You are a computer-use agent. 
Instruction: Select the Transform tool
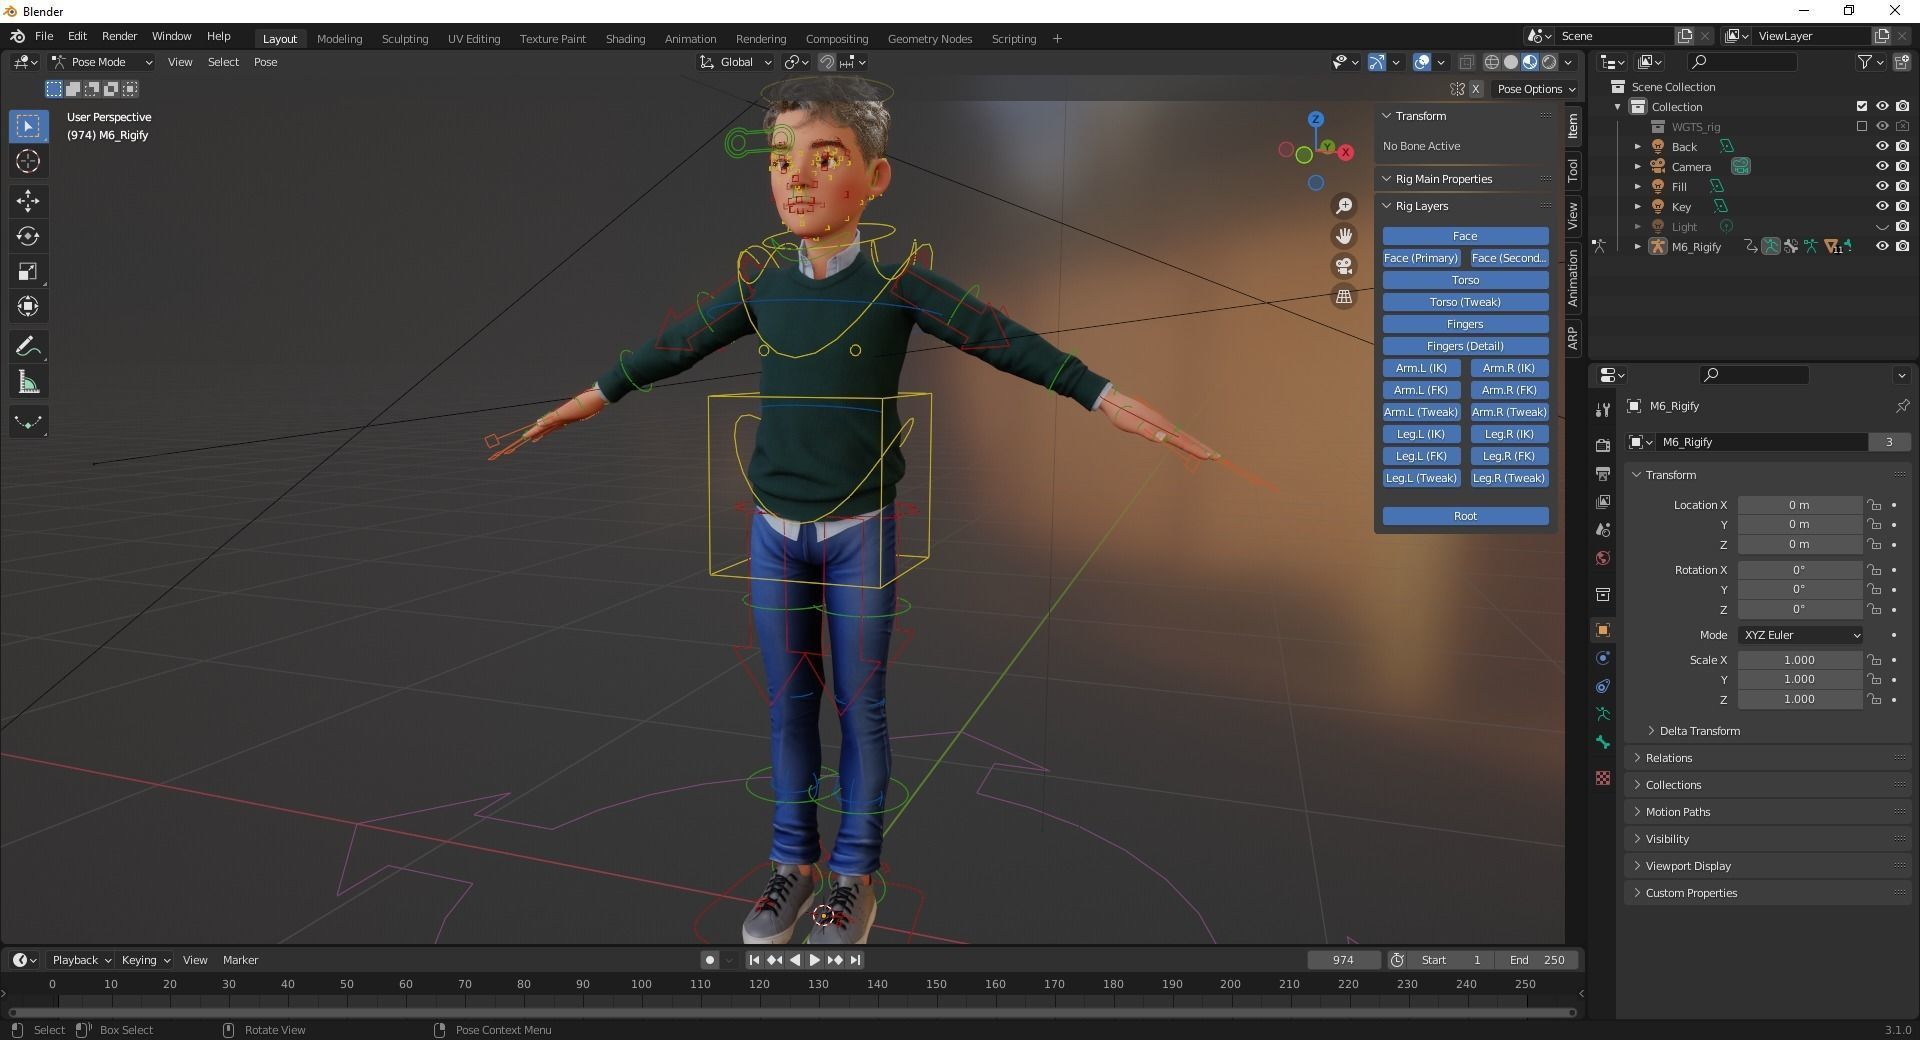tap(28, 306)
